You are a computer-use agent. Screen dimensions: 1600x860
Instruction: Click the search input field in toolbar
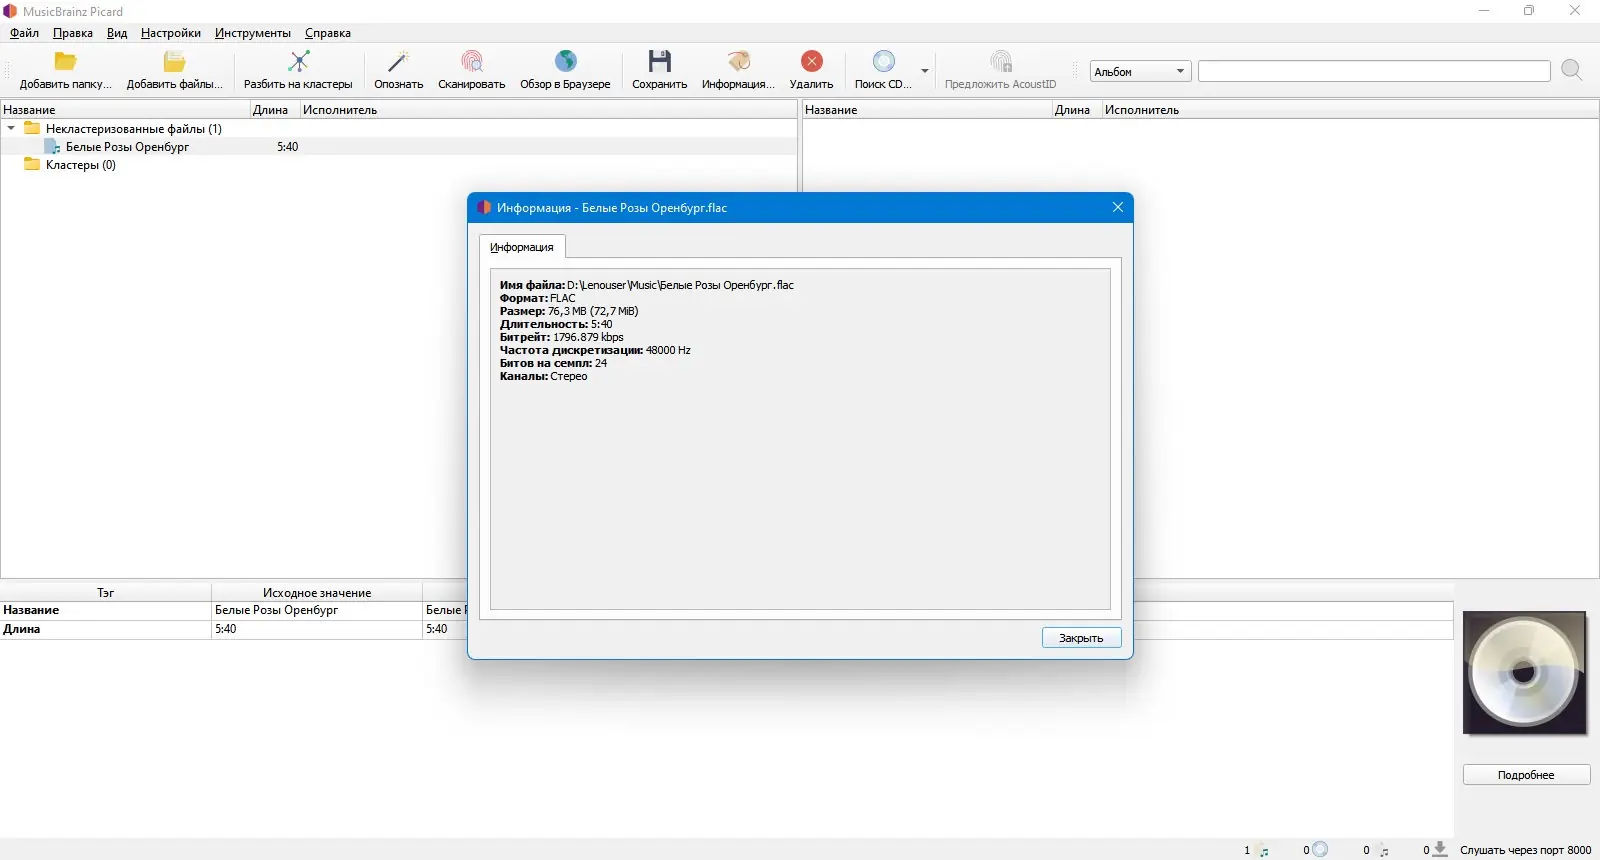(1374, 71)
